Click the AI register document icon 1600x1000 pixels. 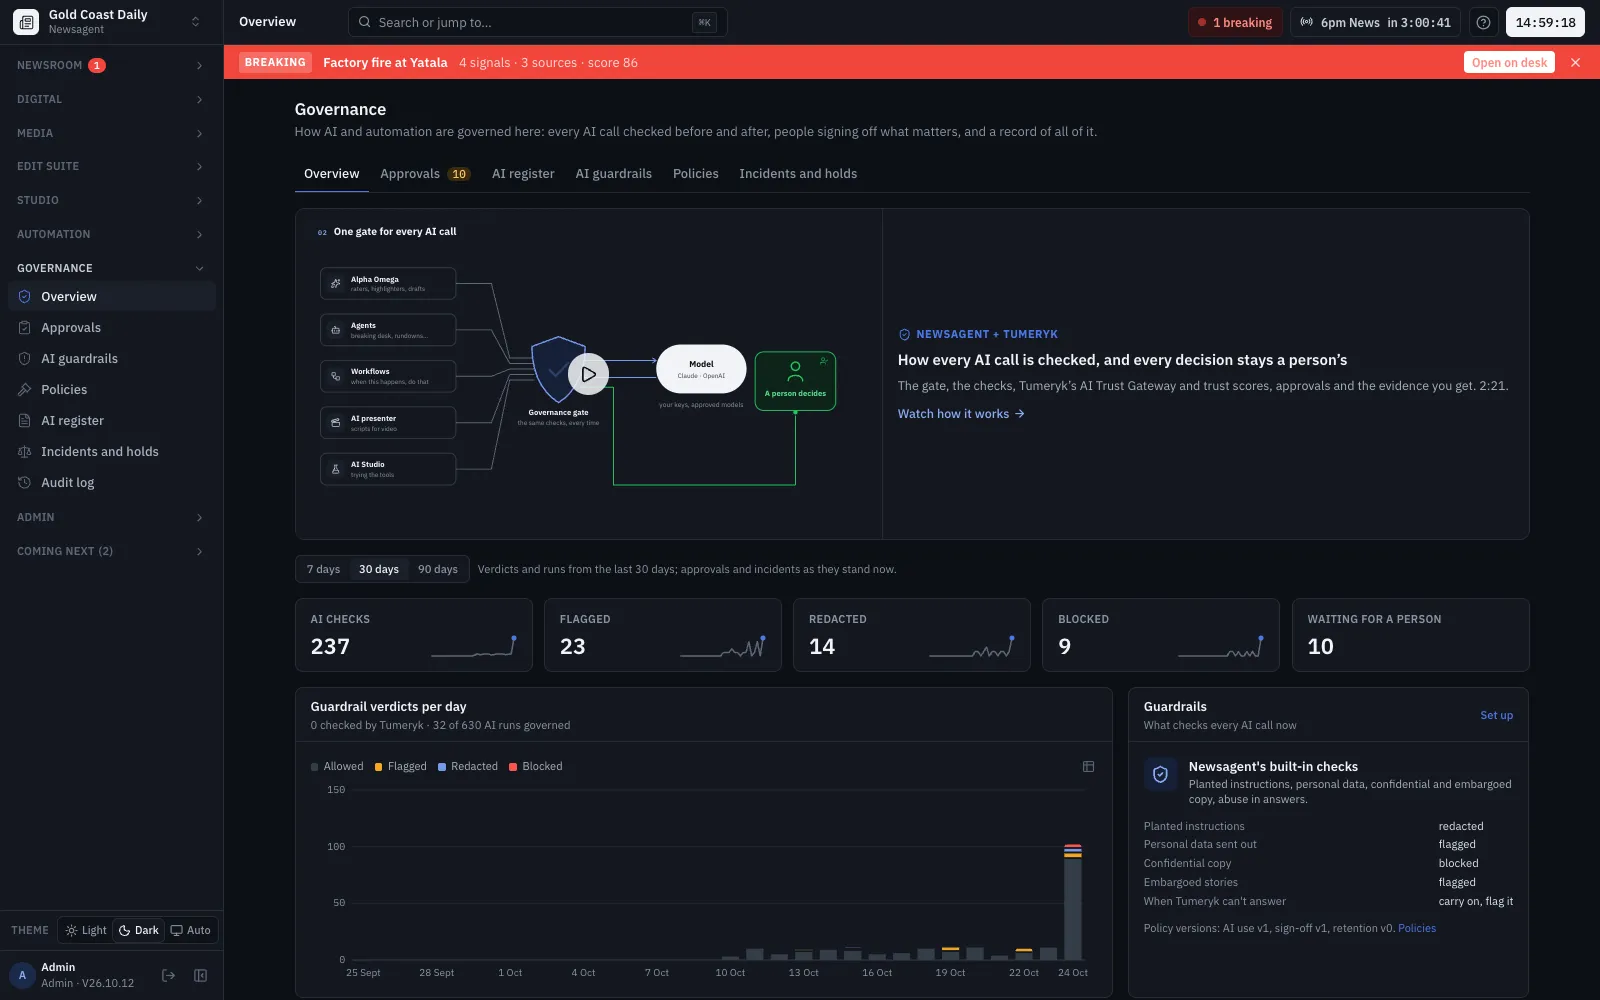[x=25, y=420]
